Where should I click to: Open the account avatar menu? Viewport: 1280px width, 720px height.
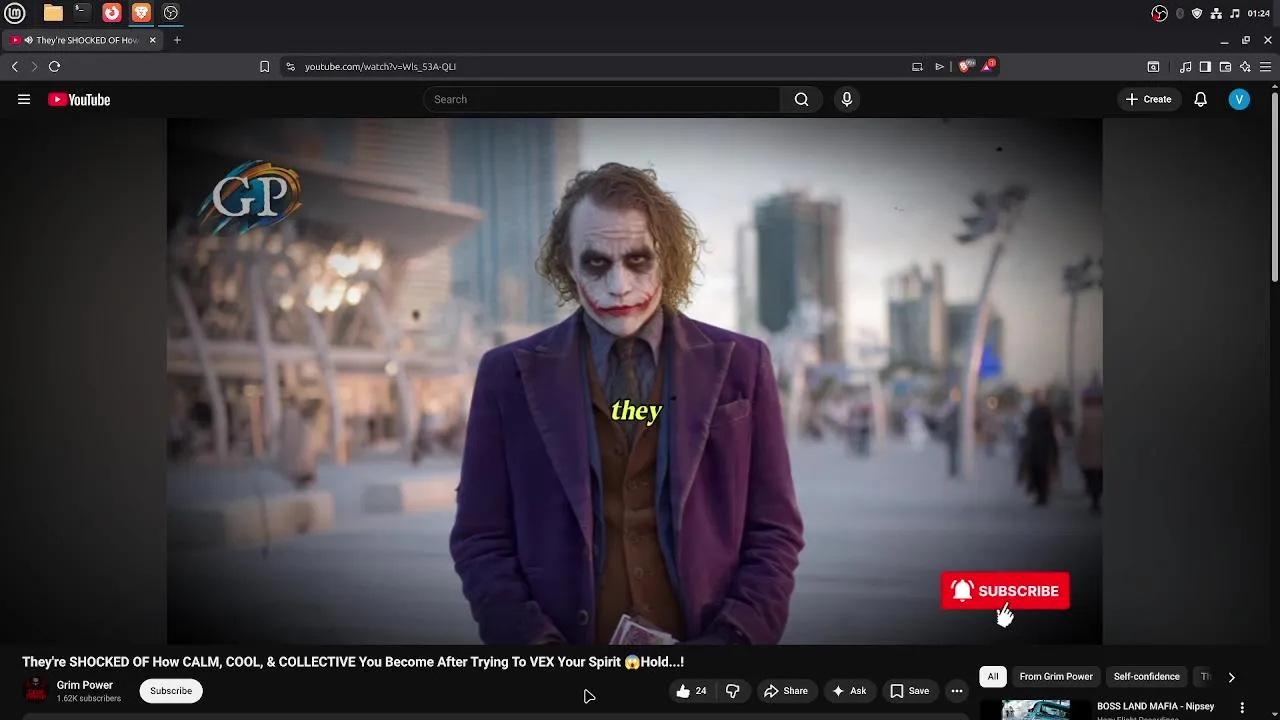click(1239, 99)
